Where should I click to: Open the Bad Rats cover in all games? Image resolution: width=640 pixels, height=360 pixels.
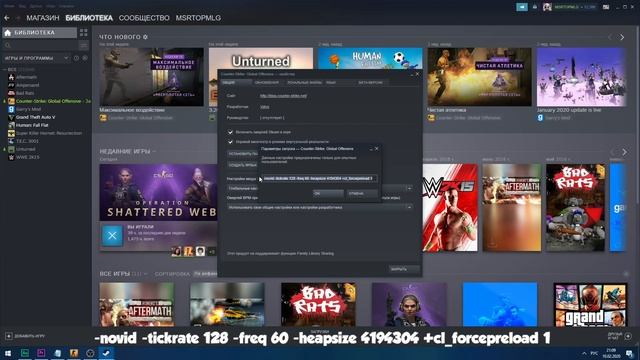[x=318, y=304]
